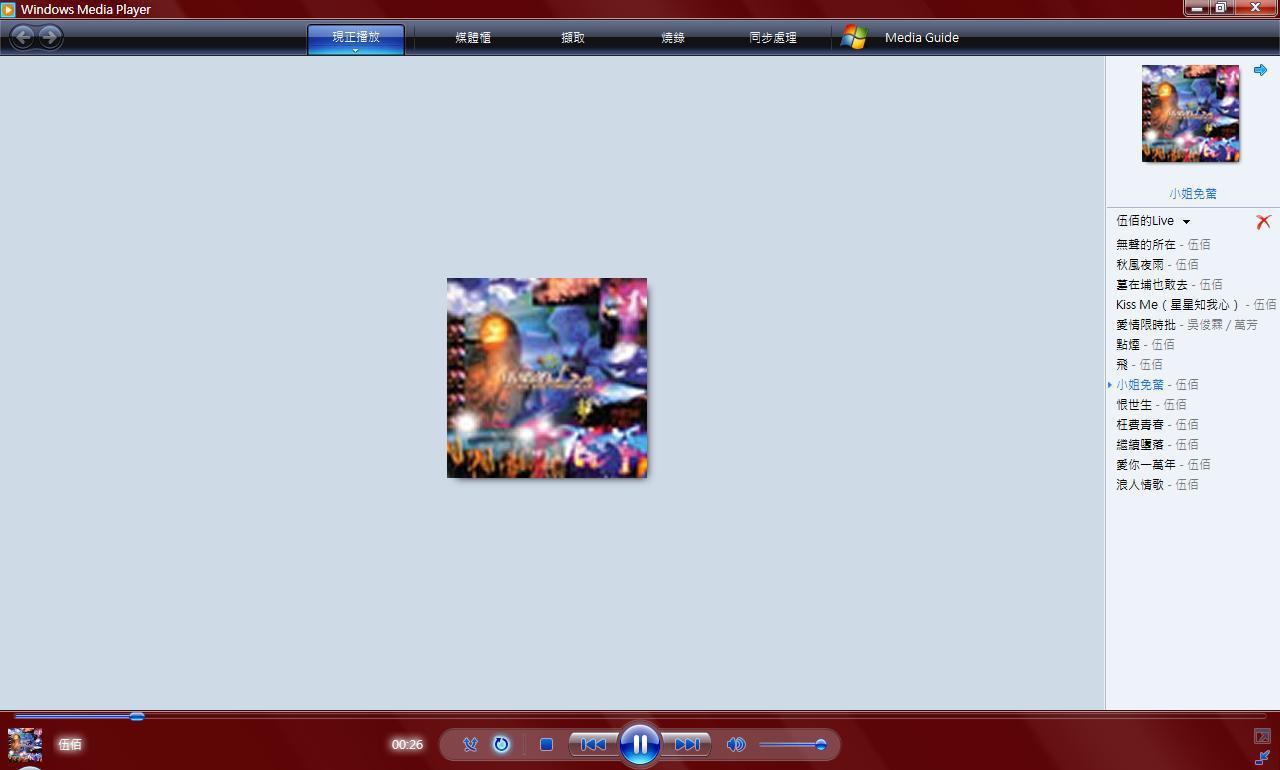Screen dimensions: 1280x770
Task: Select the track 愛你一萬年
Action: 1163,464
